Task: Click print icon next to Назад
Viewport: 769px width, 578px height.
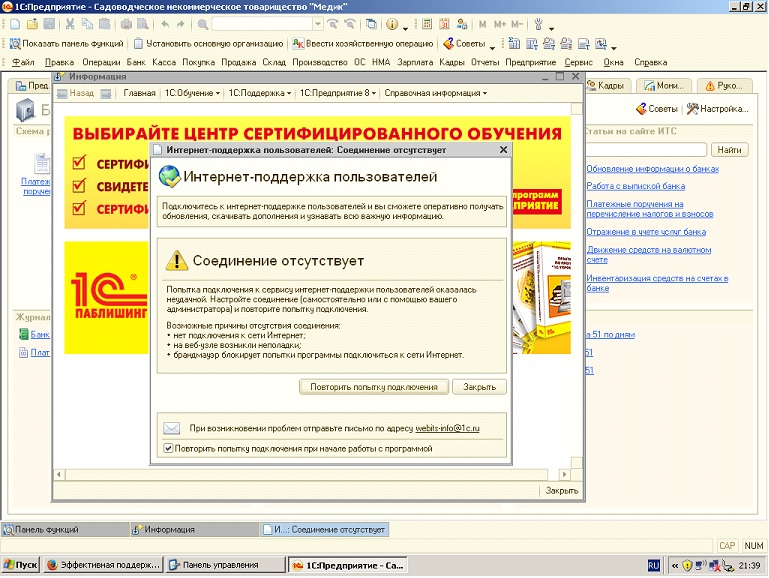Action: (106, 93)
